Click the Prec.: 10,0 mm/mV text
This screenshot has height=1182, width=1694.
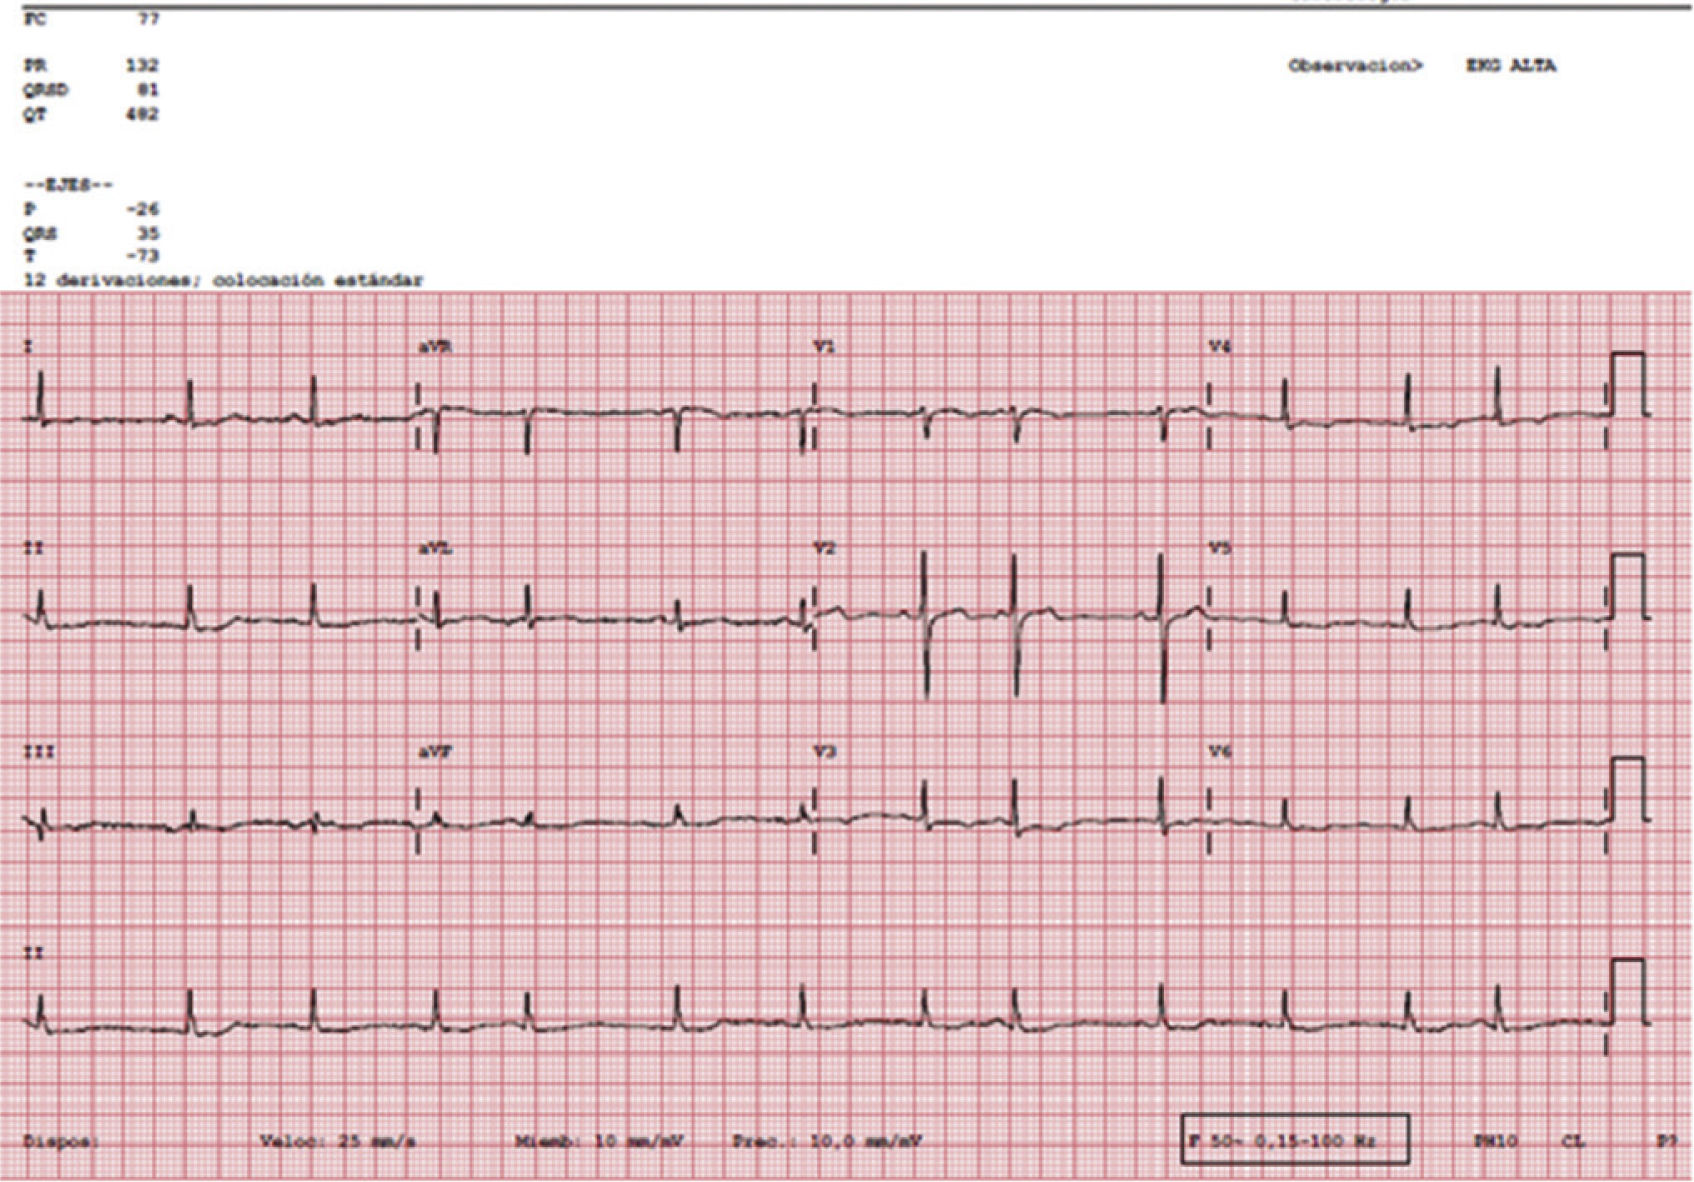click(x=827, y=1141)
